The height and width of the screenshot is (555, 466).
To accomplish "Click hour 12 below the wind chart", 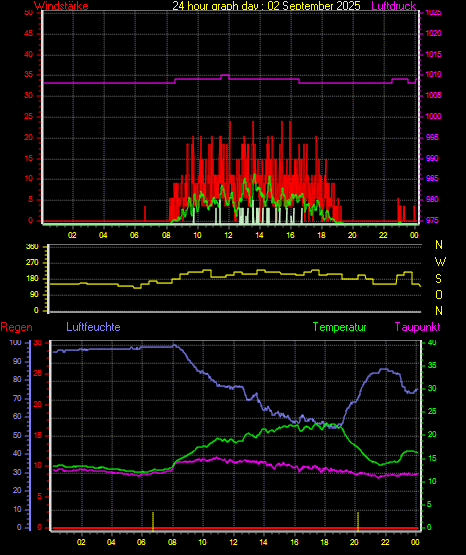I will click(x=229, y=235).
